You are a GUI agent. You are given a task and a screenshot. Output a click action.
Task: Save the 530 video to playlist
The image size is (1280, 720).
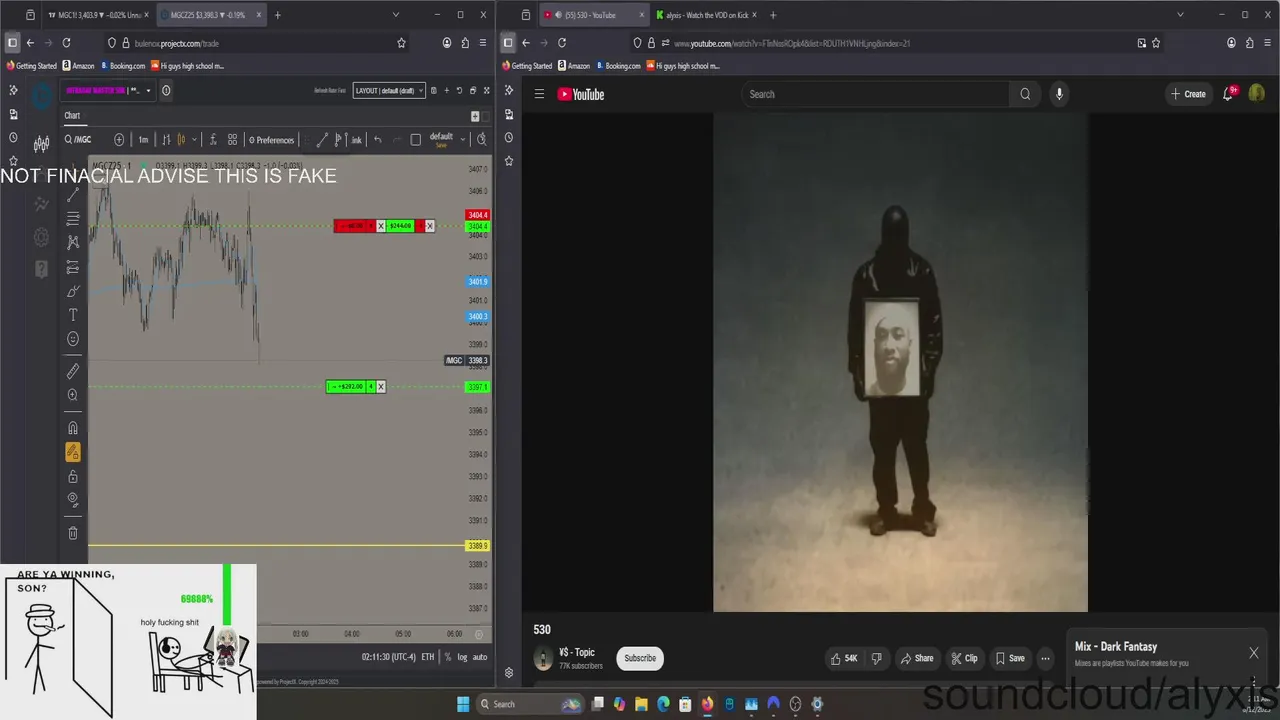click(x=1010, y=658)
